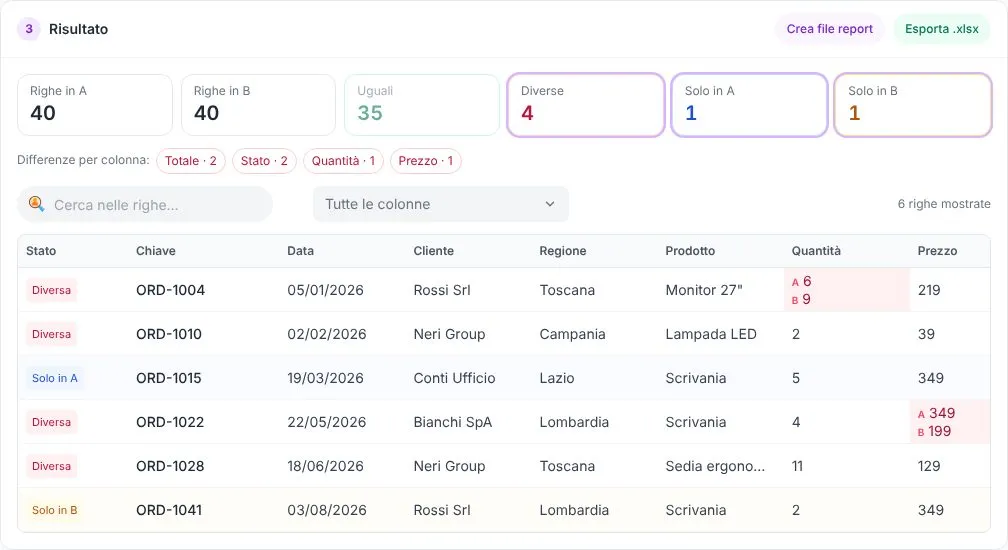This screenshot has width=1008, height=550.
Task: Click the date 05/01/2026
Action: point(325,290)
